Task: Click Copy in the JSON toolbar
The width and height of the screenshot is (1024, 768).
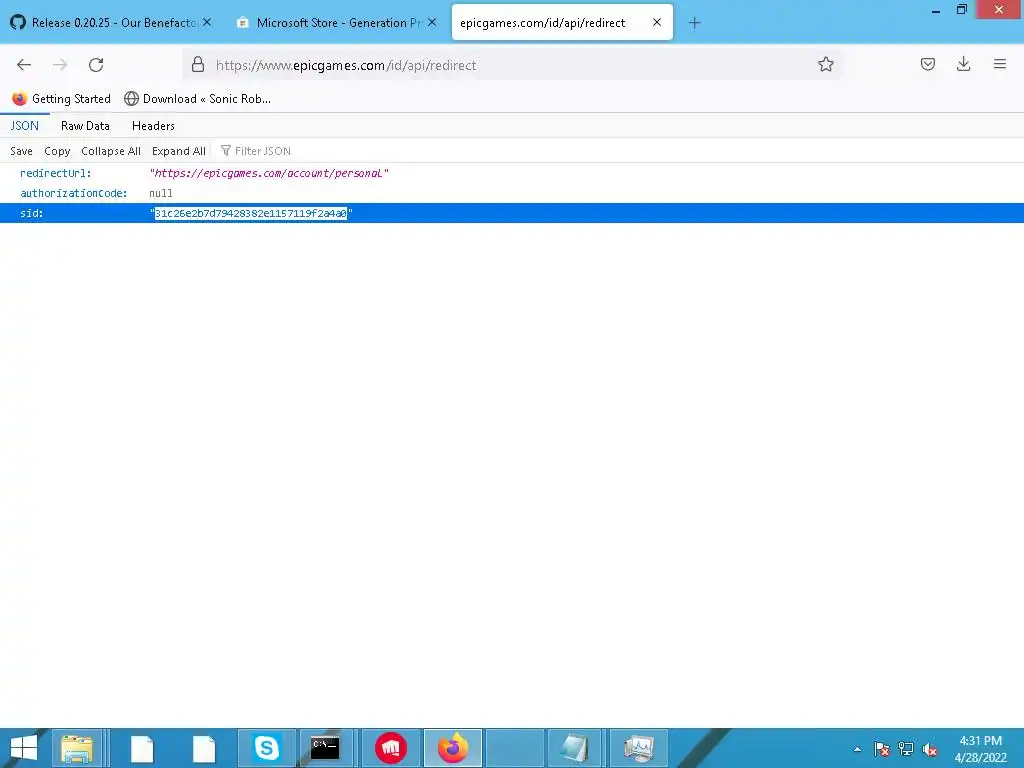Action: (57, 151)
